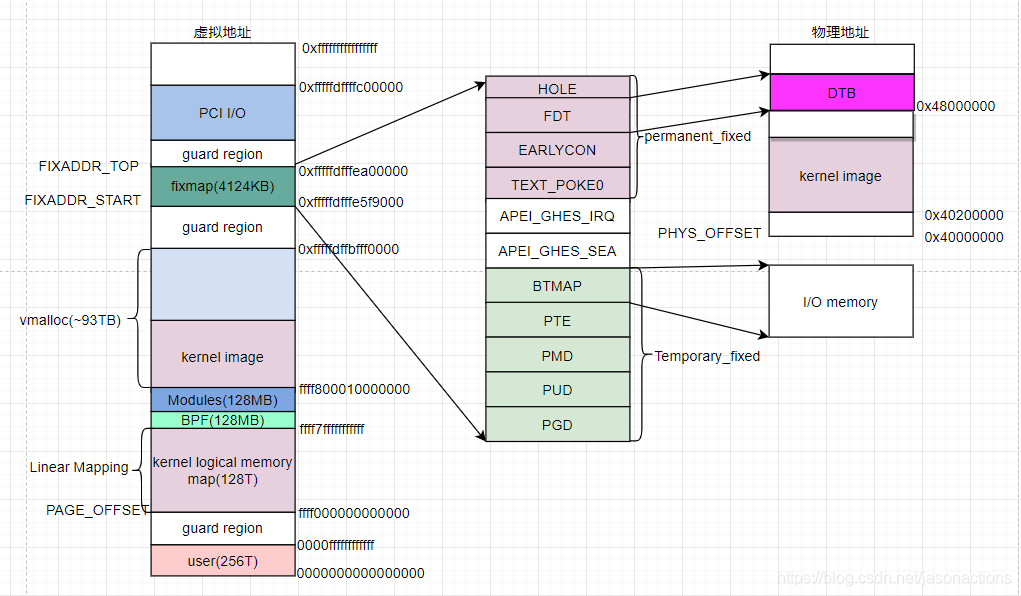Select address 0000ffffffffffff
Screen dimensions: 1021x596
click(336, 545)
